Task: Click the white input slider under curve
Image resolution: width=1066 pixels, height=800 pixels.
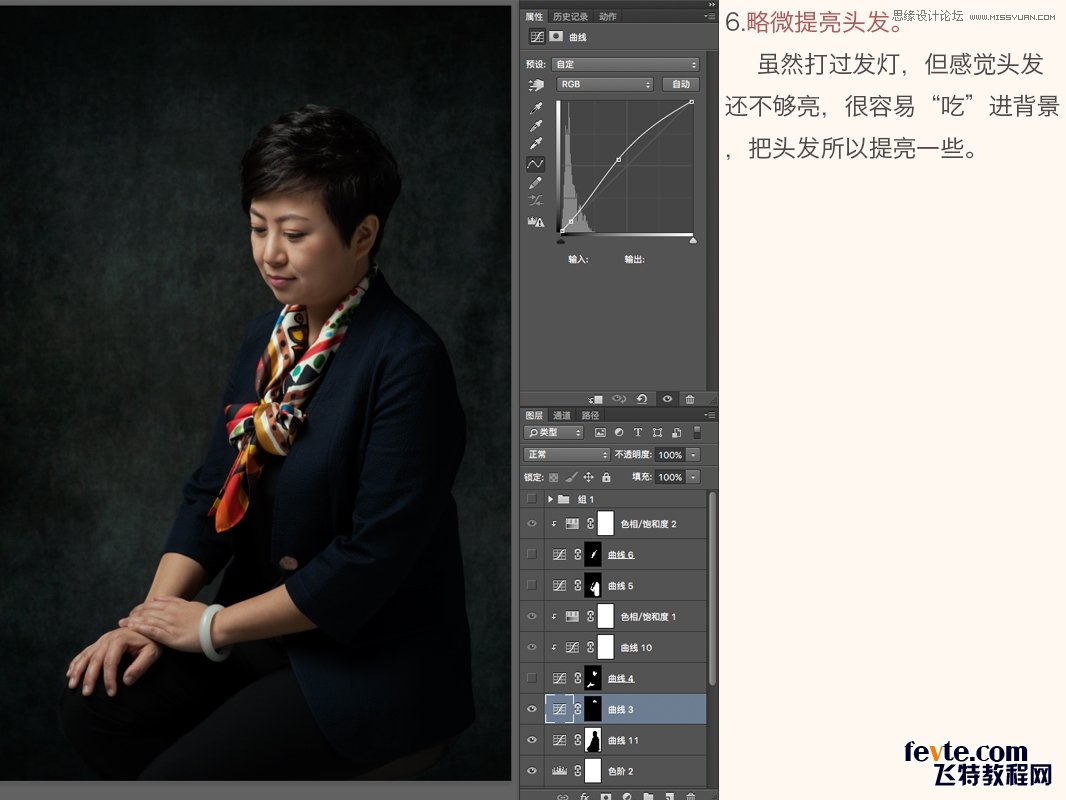Action: tap(693, 240)
